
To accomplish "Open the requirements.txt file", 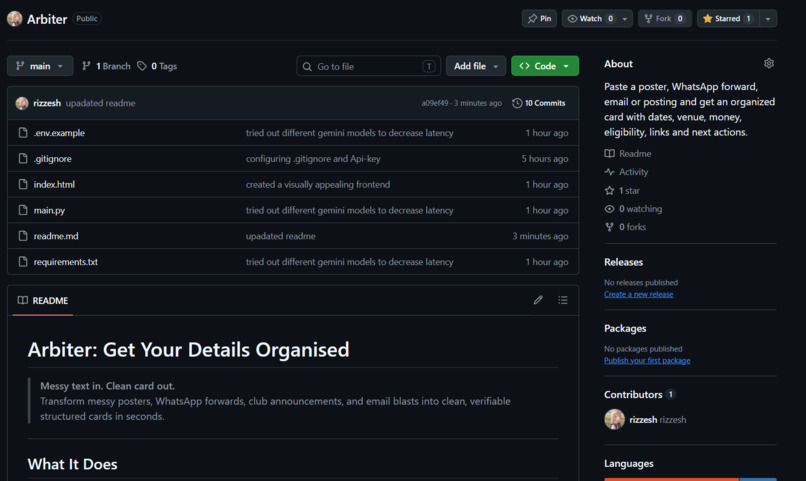I will click(66, 262).
